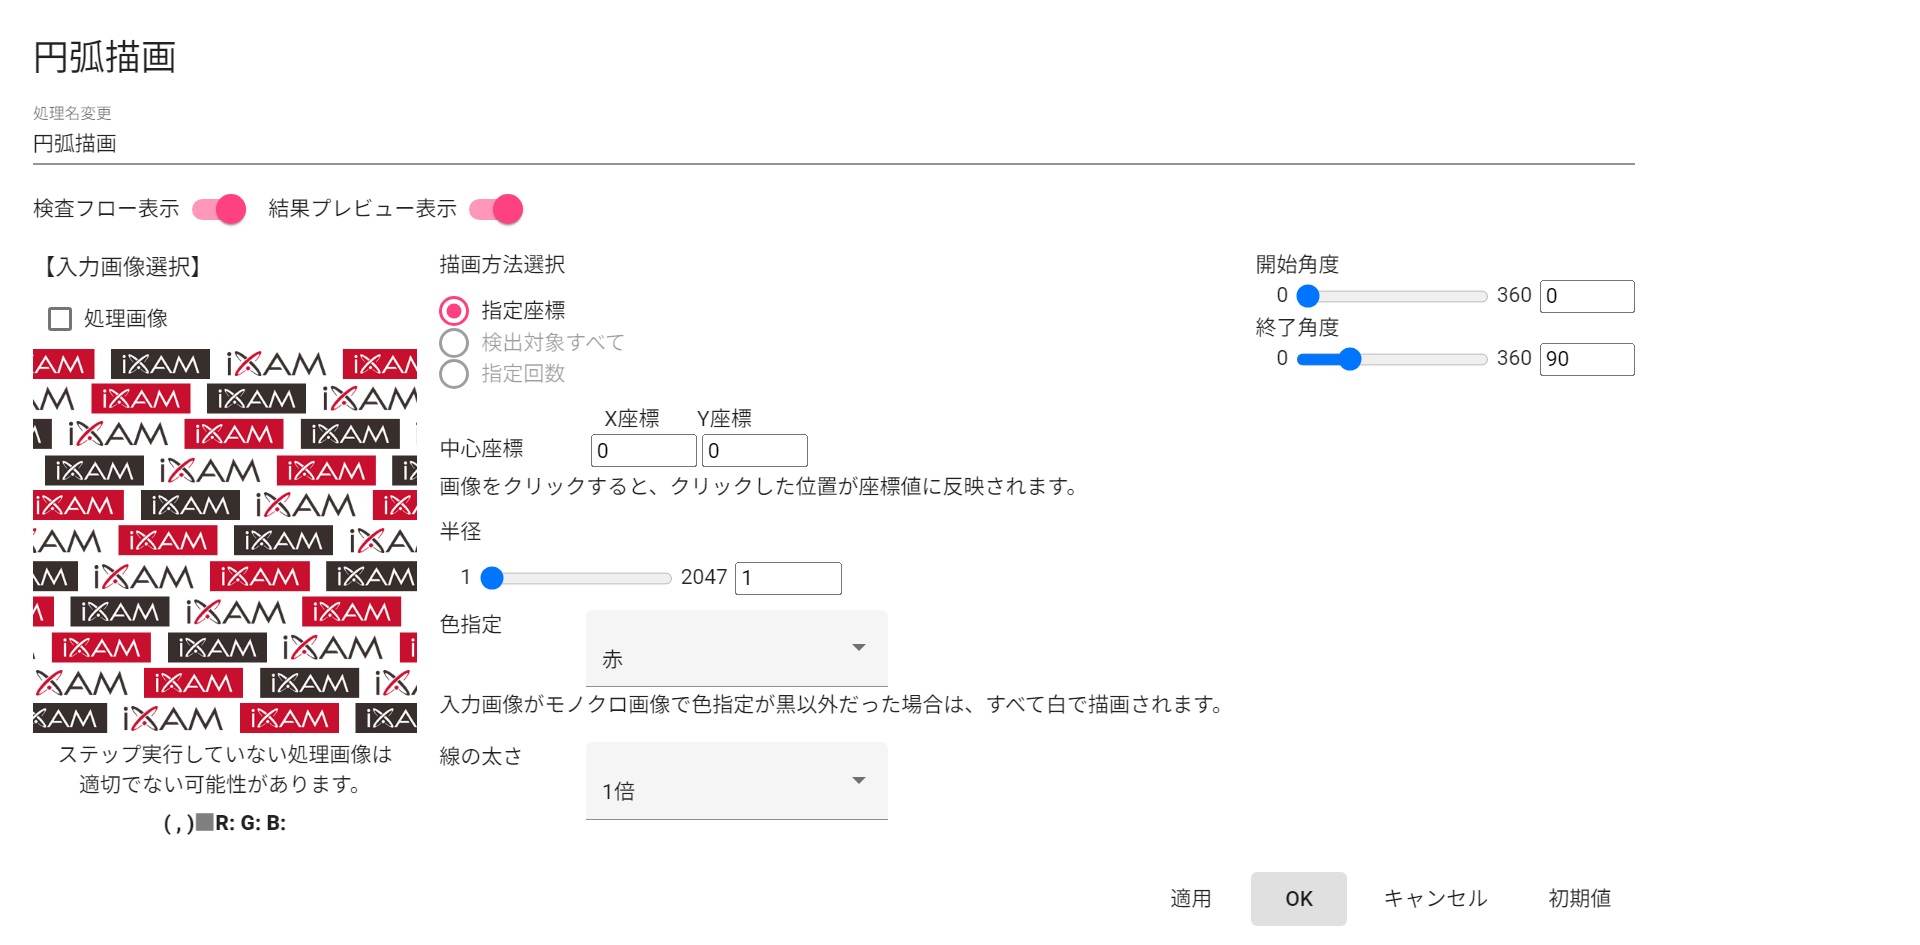Select the 検出対象すべて radio option
Screen dimensions: 1920x945
pyautogui.click(x=454, y=343)
